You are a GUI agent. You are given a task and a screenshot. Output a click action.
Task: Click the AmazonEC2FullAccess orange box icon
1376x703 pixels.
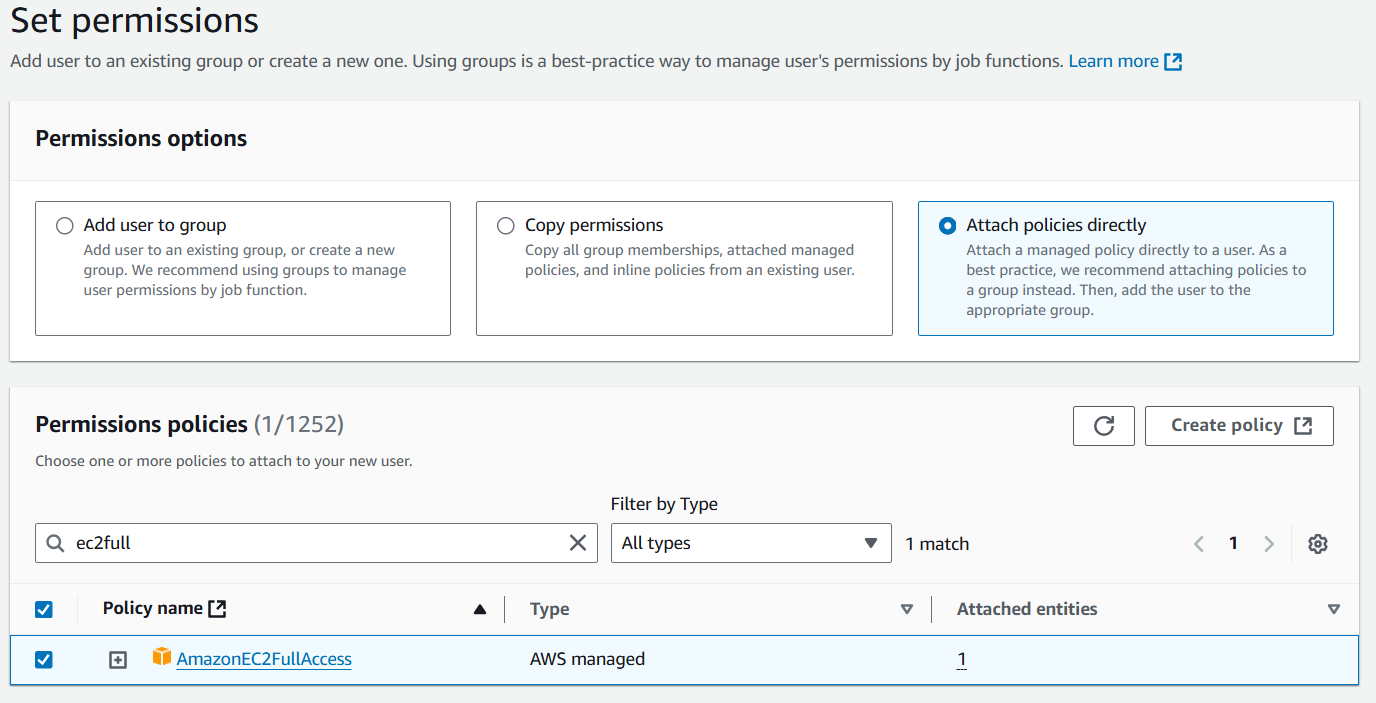[162, 657]
